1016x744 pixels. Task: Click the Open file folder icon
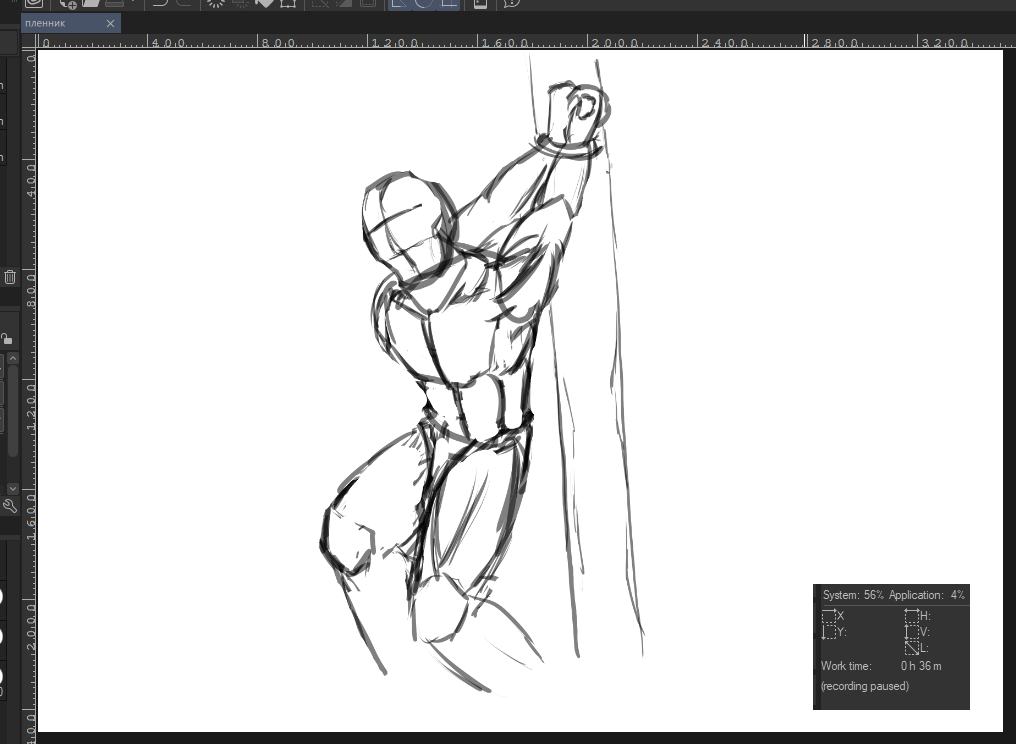click(91, 3)
